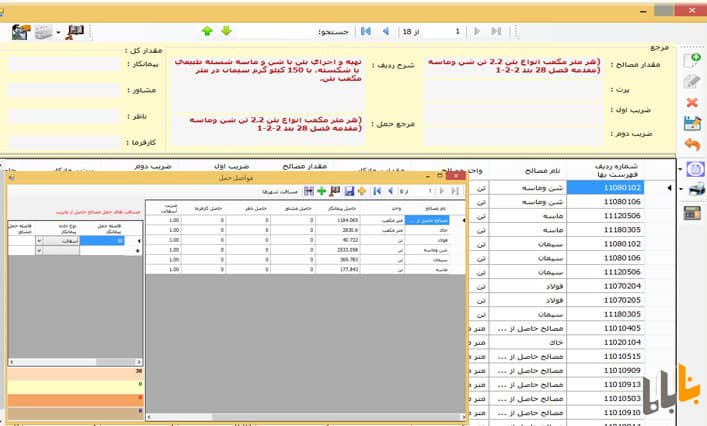
Task: Open dropdown arrow beside purple sidebar icon
Action: coord(680,169)
